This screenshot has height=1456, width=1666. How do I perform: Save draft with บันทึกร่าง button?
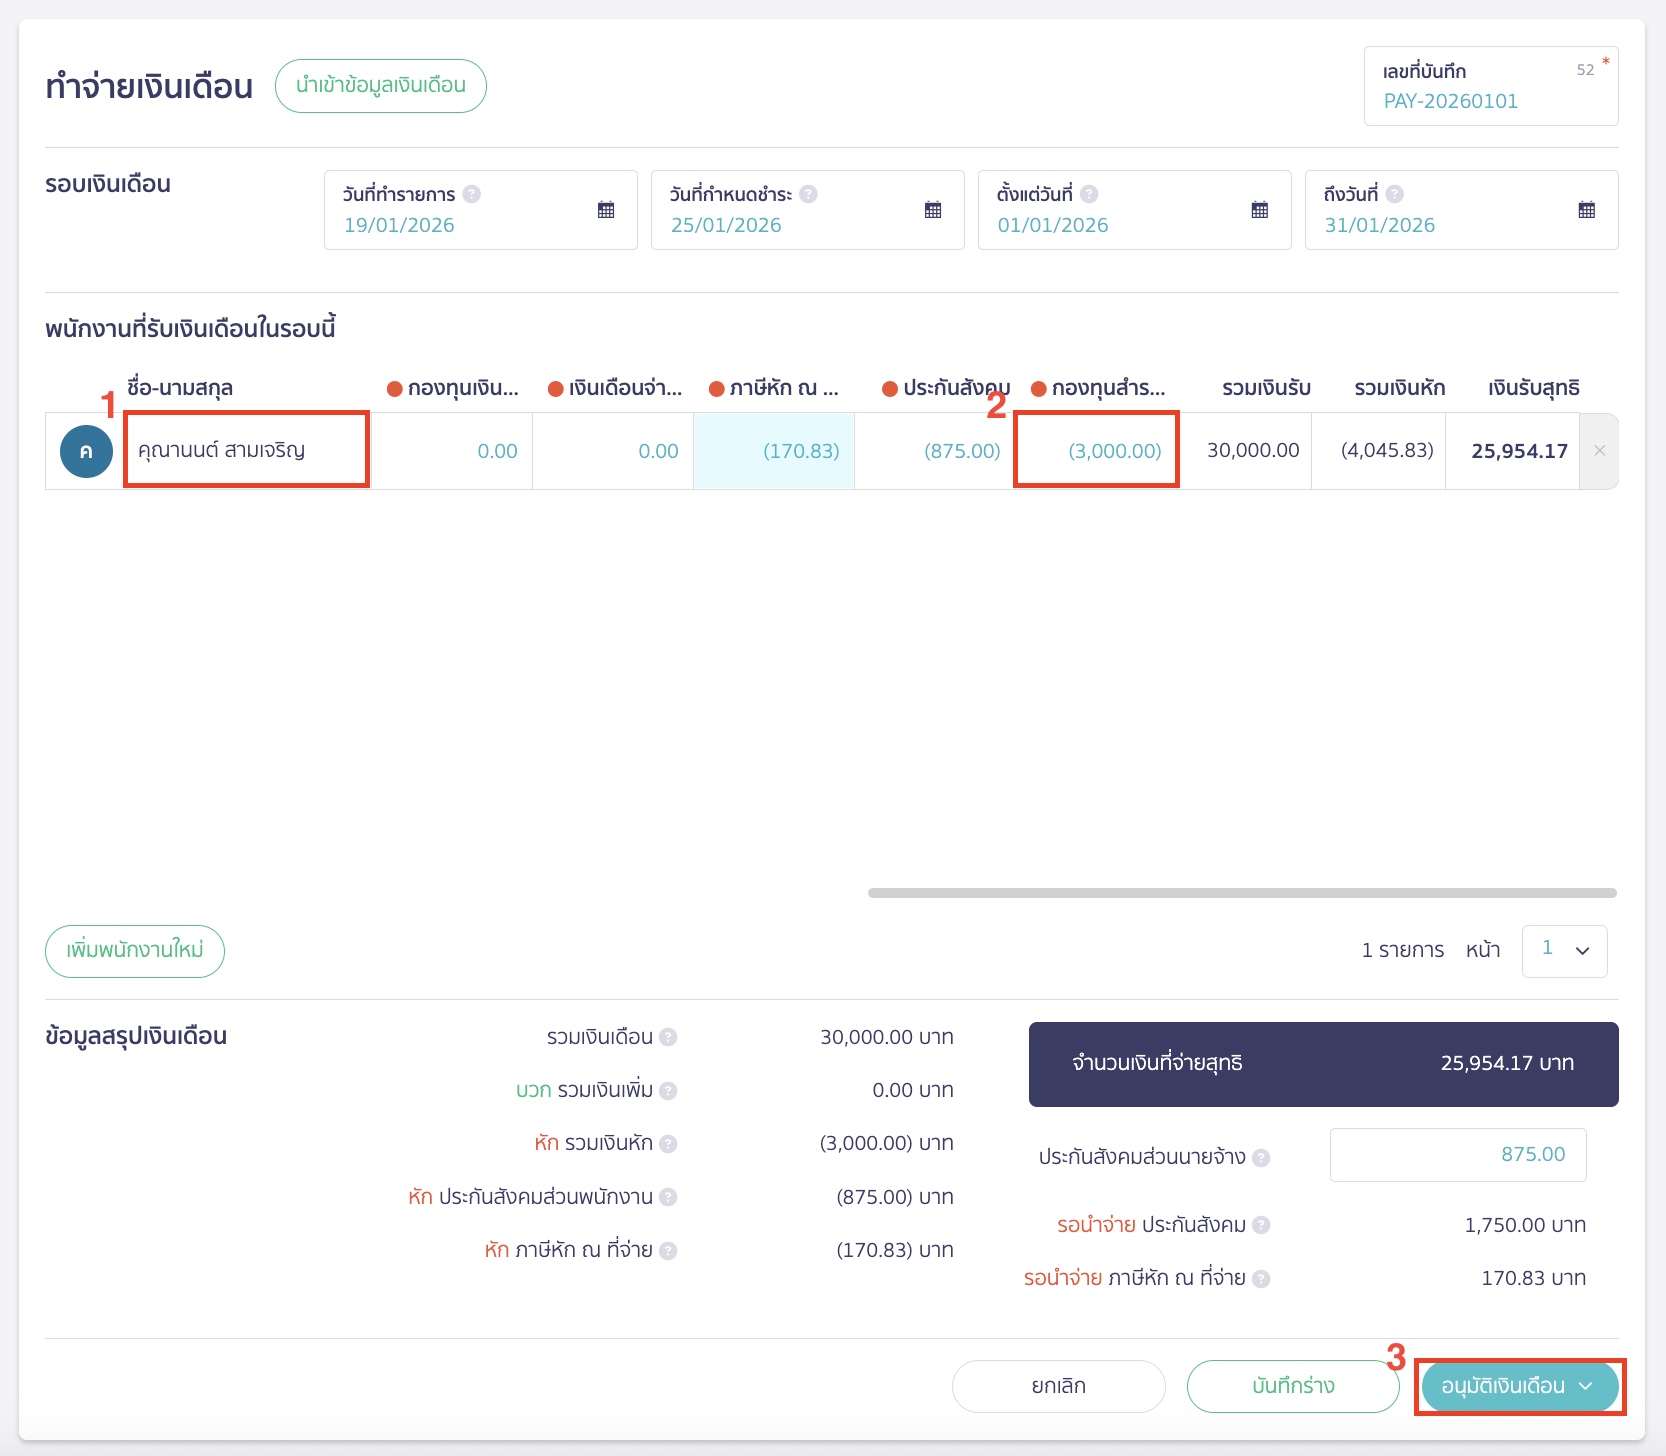click(x=1292, y=1386)
